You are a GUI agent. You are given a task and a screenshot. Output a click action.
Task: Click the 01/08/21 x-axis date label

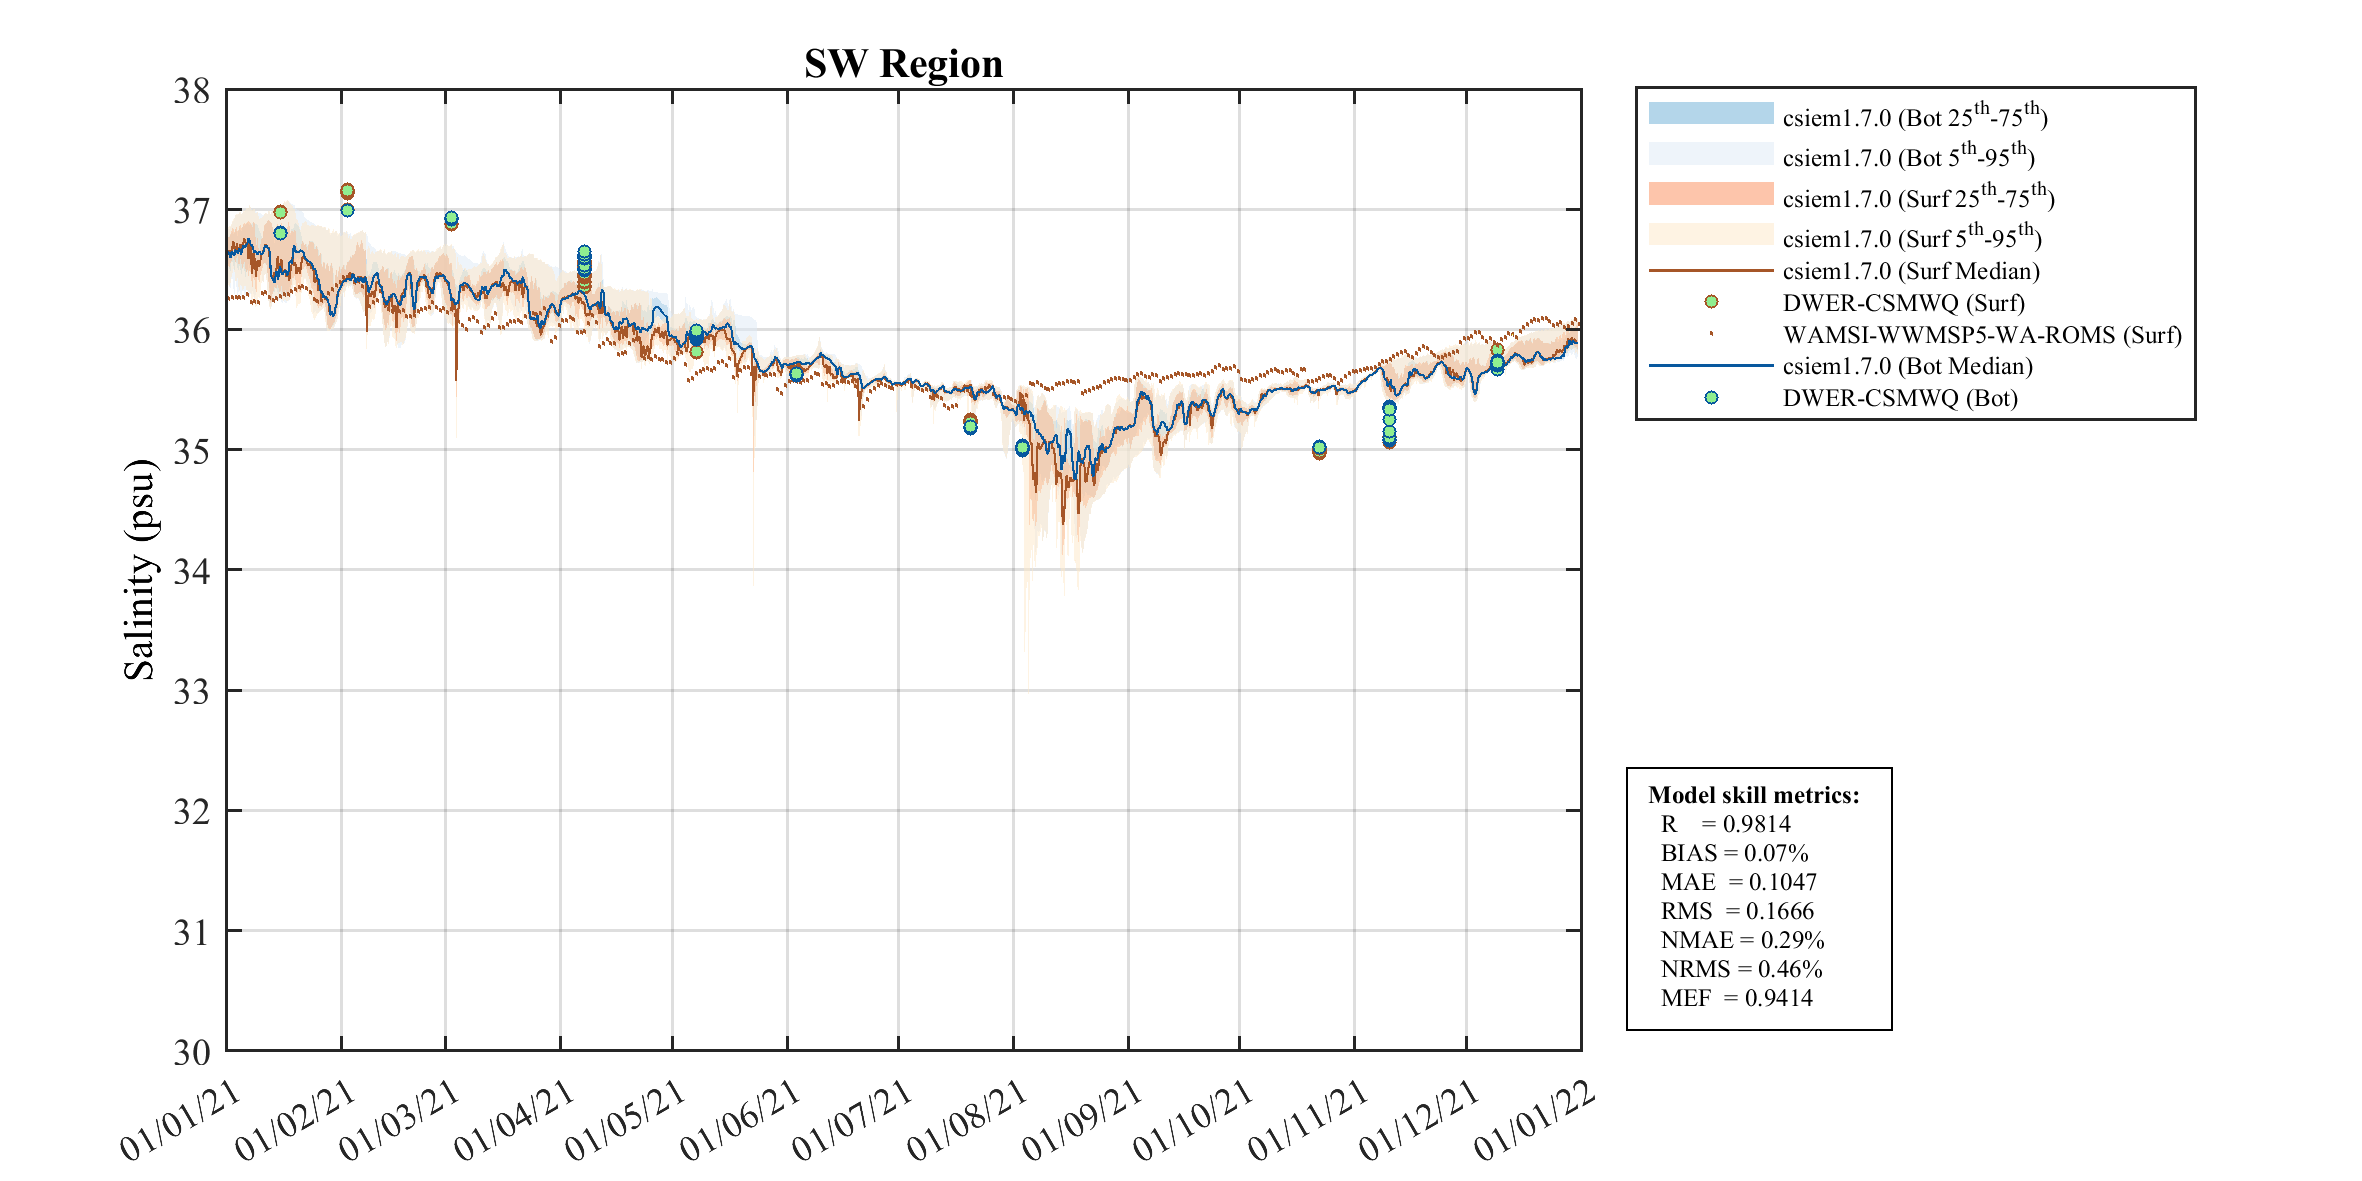(x=968, y=1121)
